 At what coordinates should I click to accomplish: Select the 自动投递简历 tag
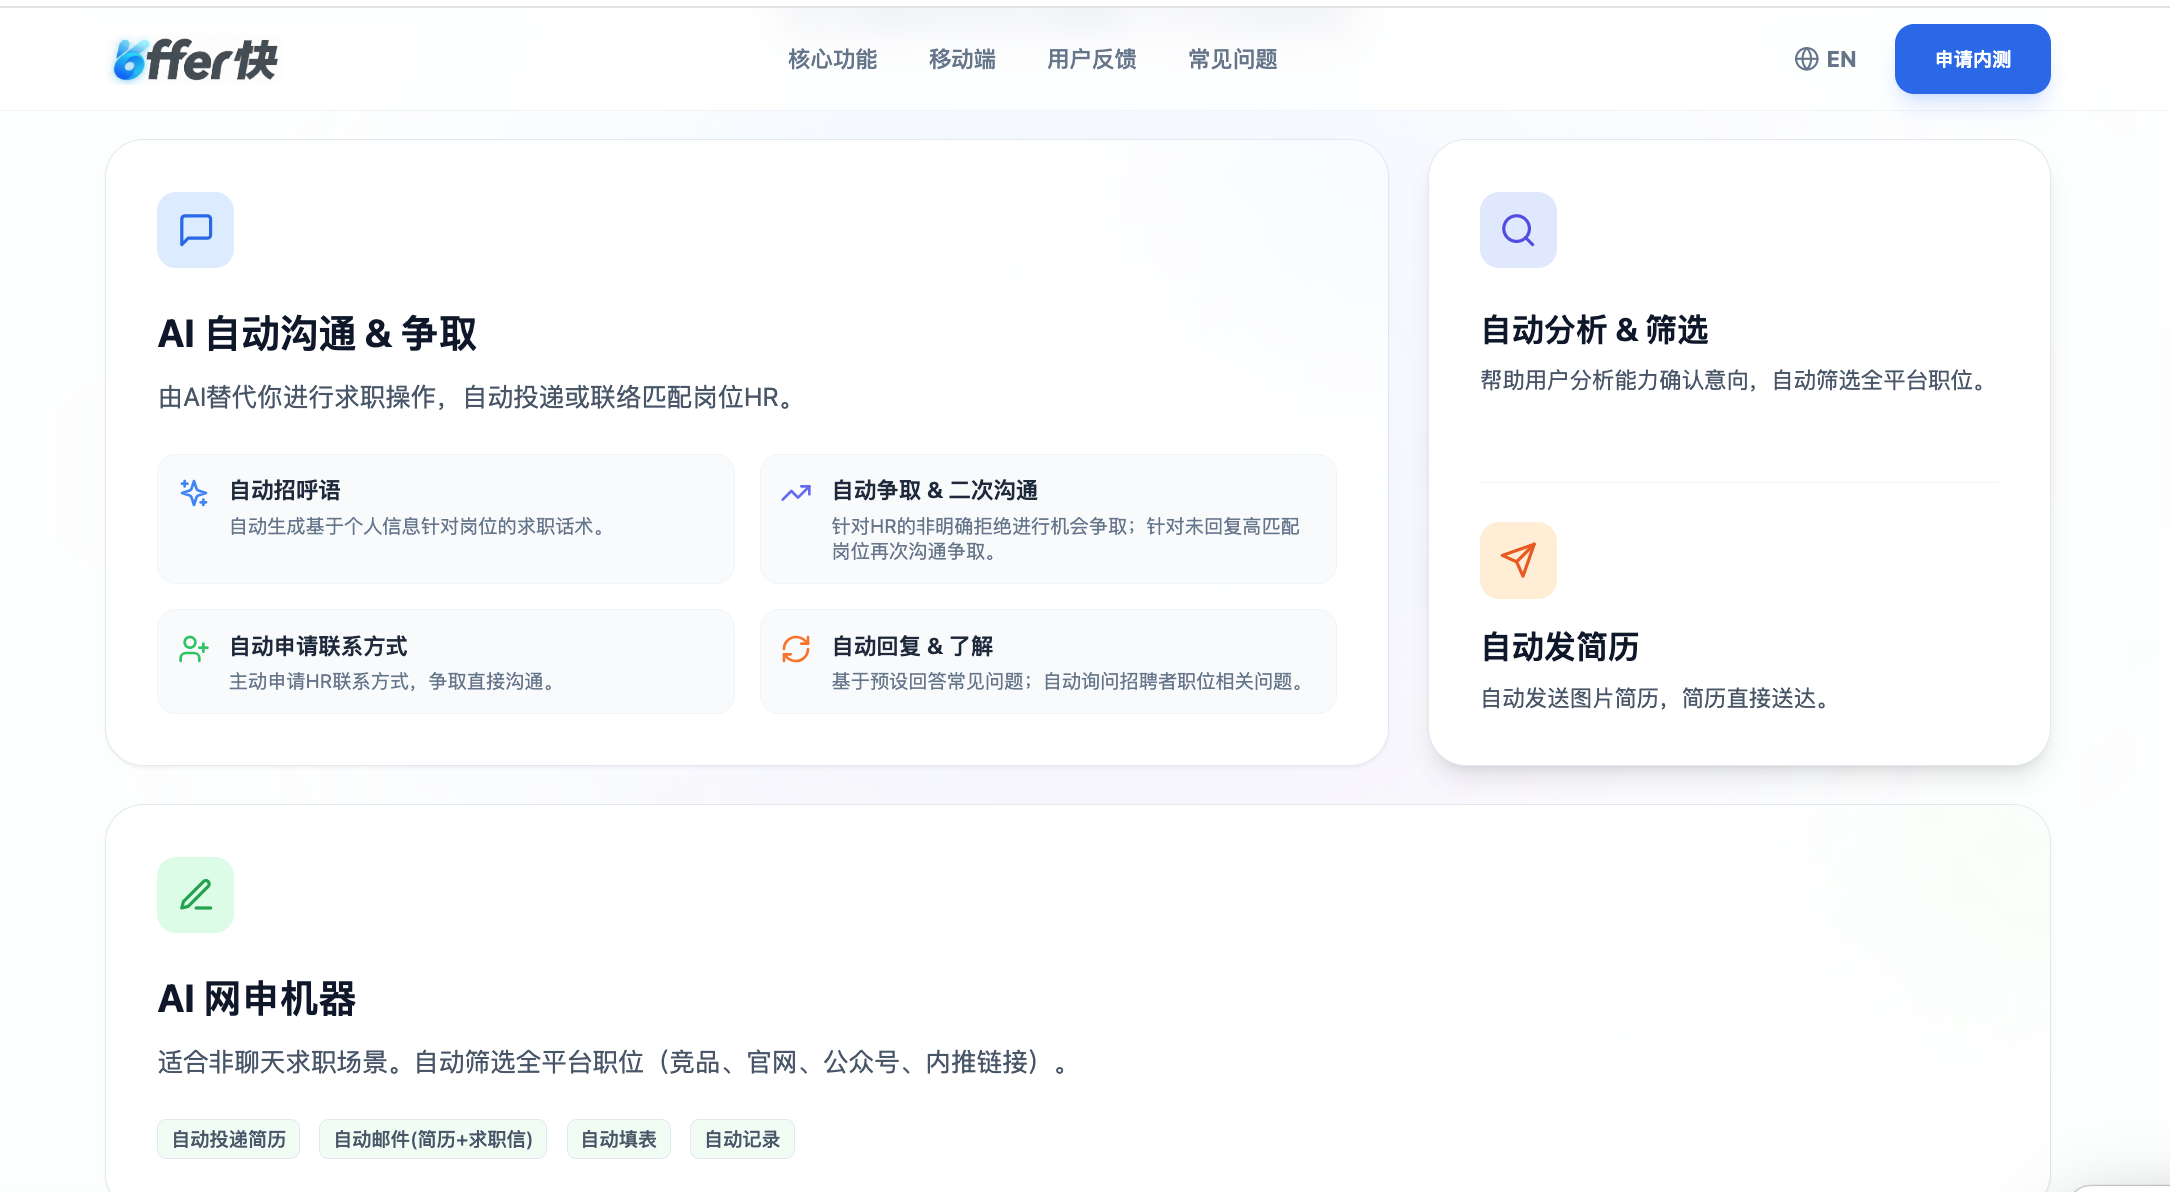pos(228,1139)
